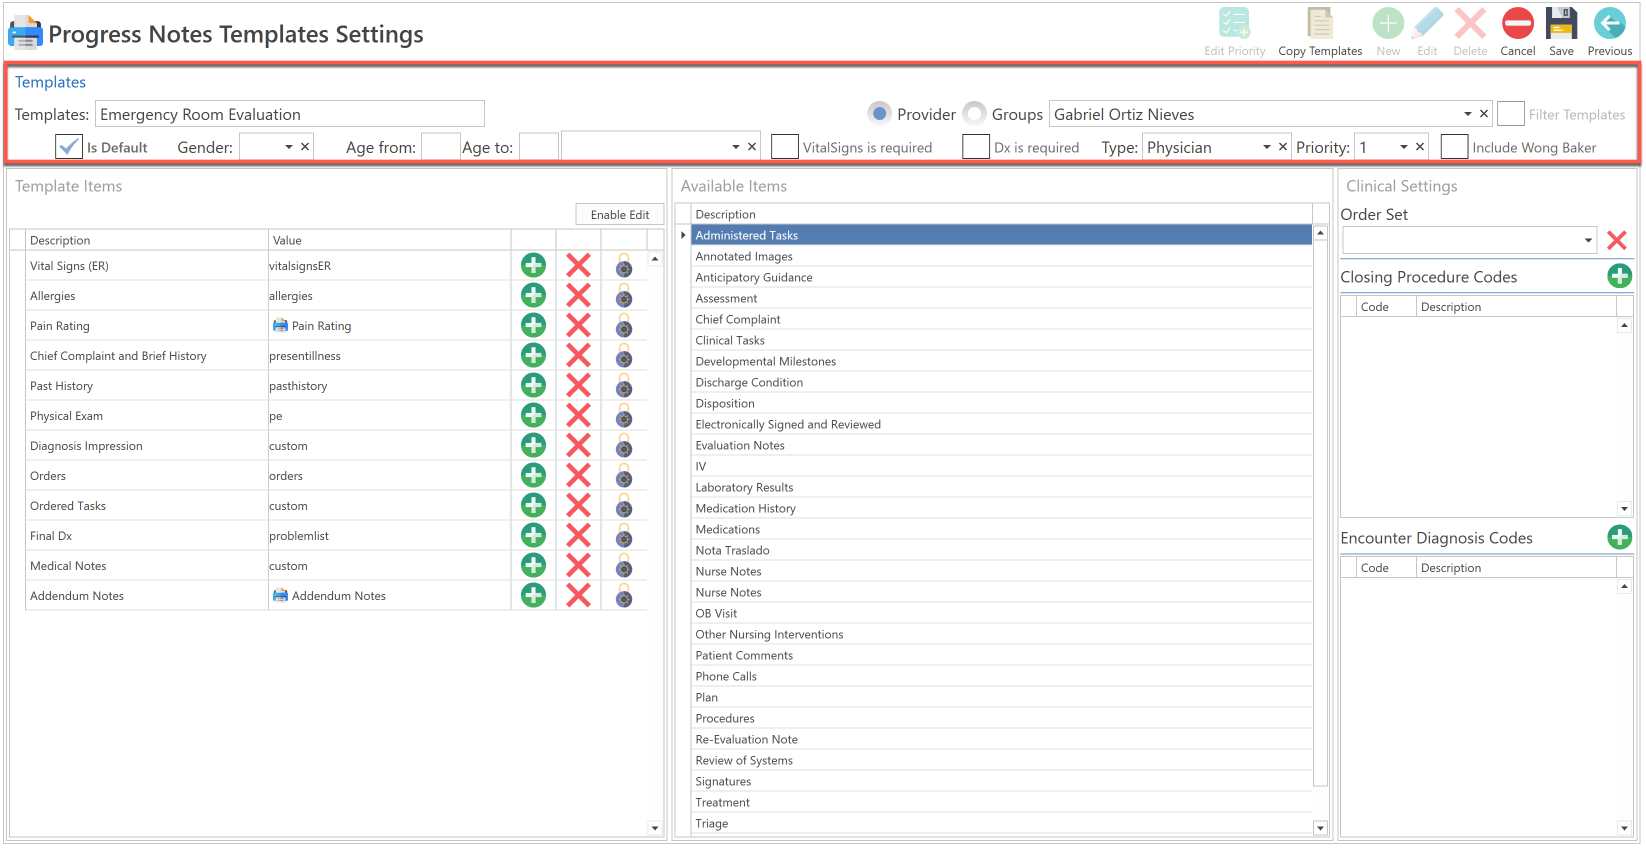Click the Templates name input field
1646x849 pixels.
(x=290, y=114)
